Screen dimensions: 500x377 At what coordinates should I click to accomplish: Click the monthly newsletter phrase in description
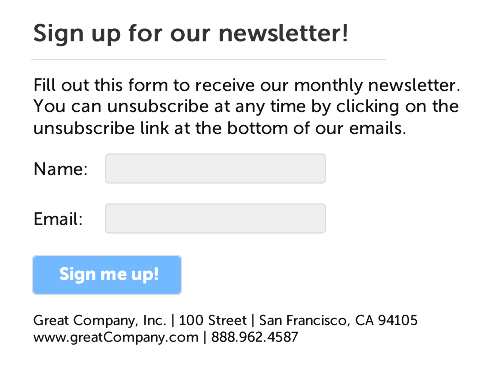pos(377,85)
